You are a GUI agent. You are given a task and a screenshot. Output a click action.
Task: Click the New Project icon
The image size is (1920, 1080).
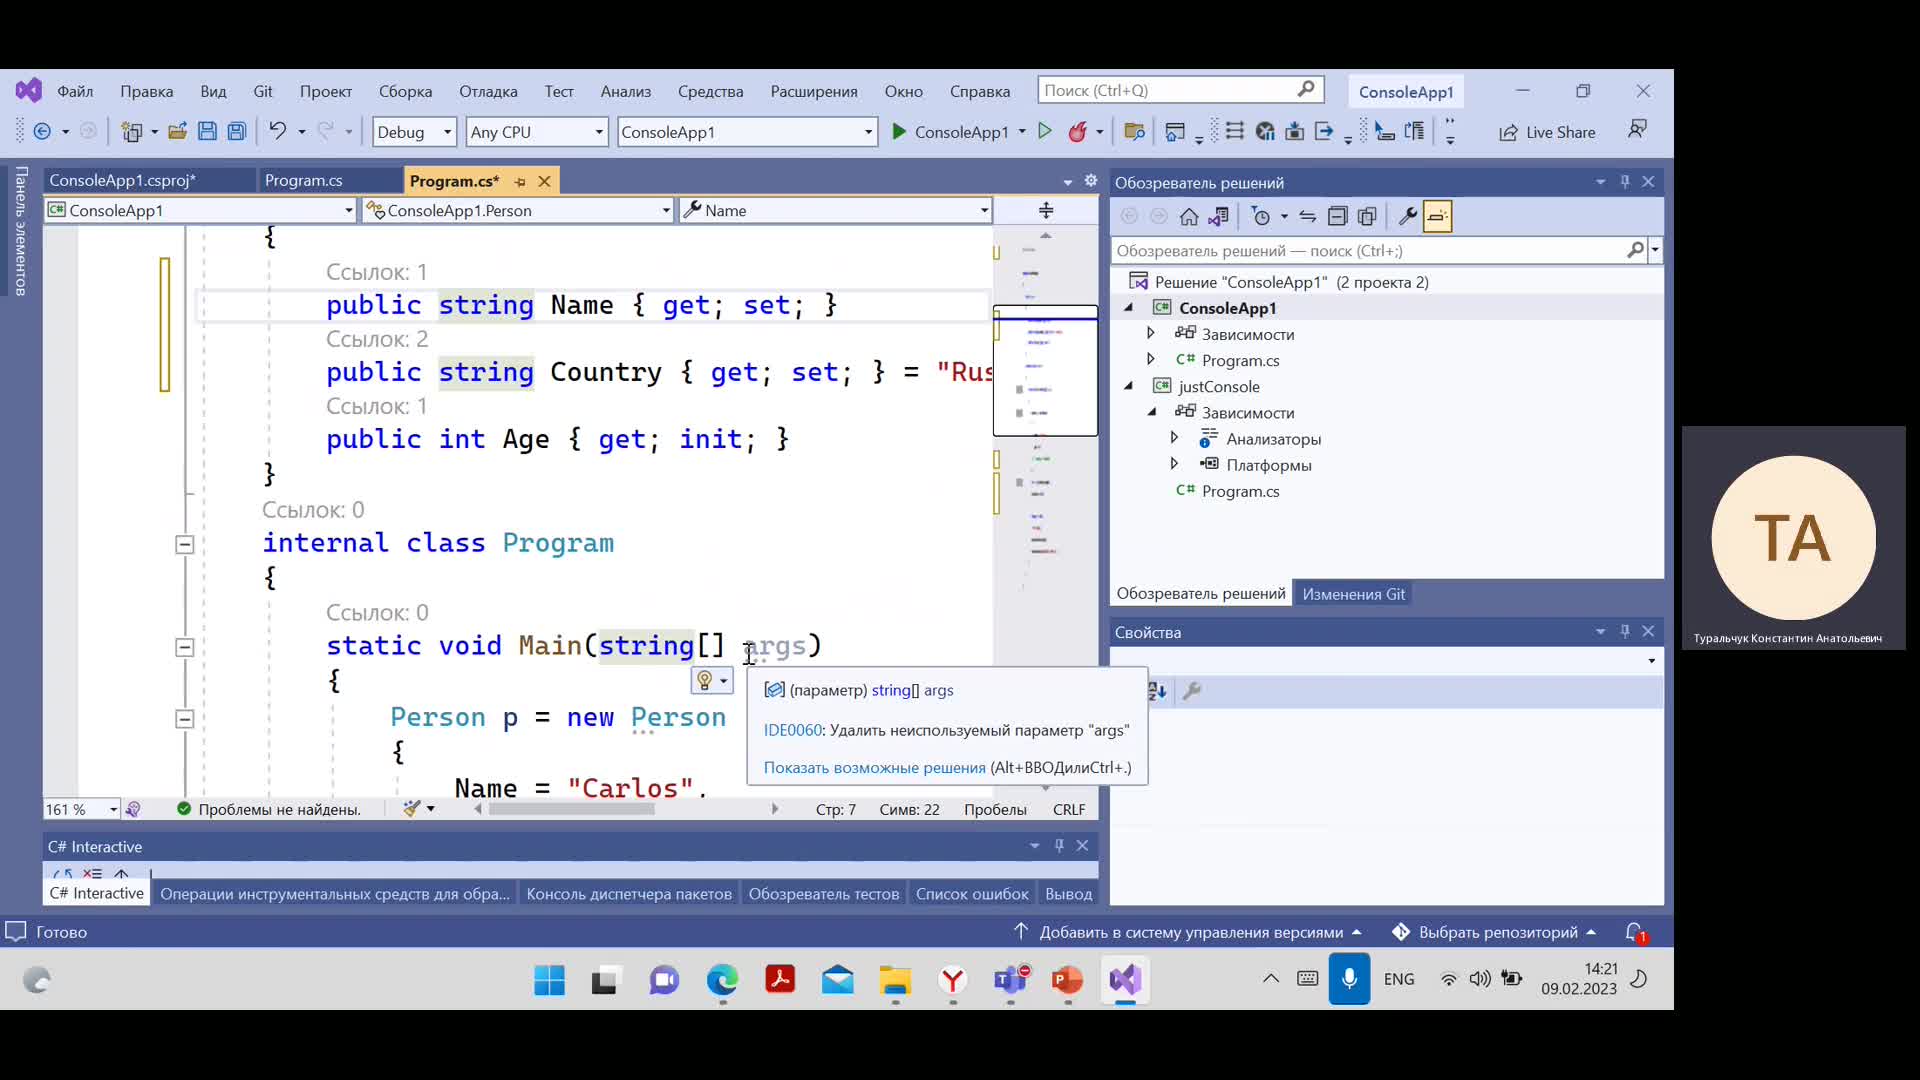click(131, 131)
